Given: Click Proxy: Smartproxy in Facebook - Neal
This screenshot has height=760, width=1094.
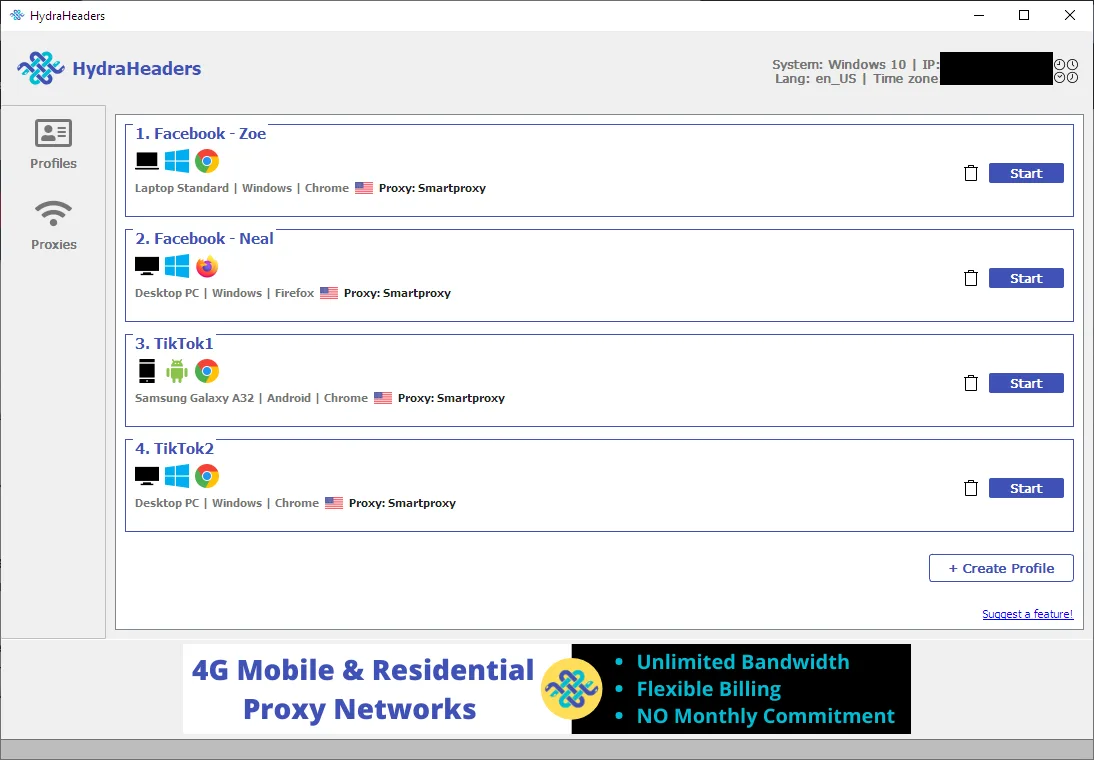Looking at the screenshot, I should click(x=397, y=293).
